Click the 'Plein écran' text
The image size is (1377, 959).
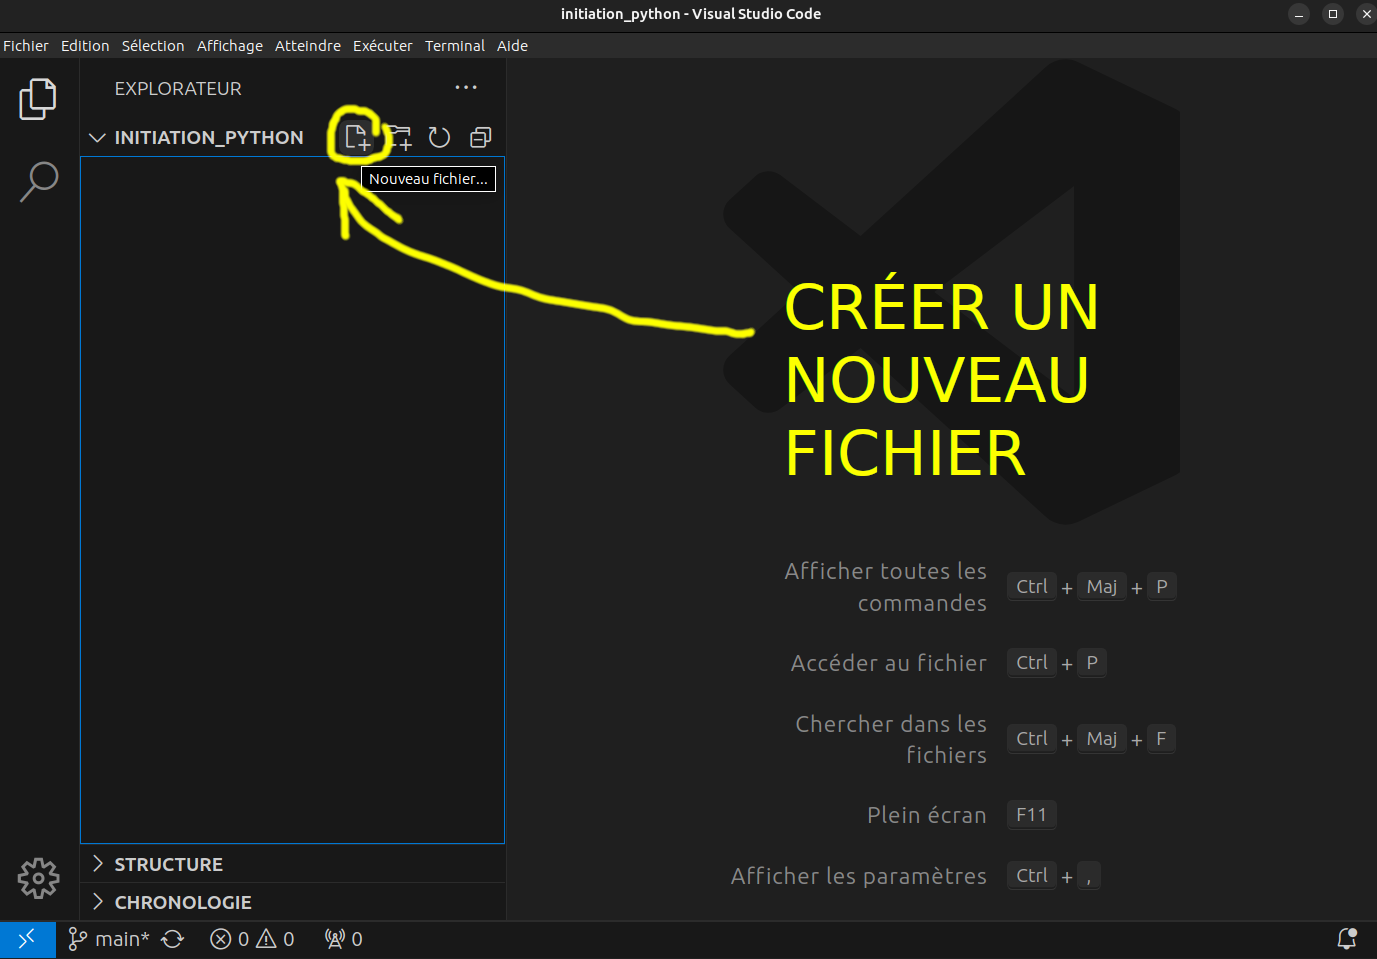point(927,815)
